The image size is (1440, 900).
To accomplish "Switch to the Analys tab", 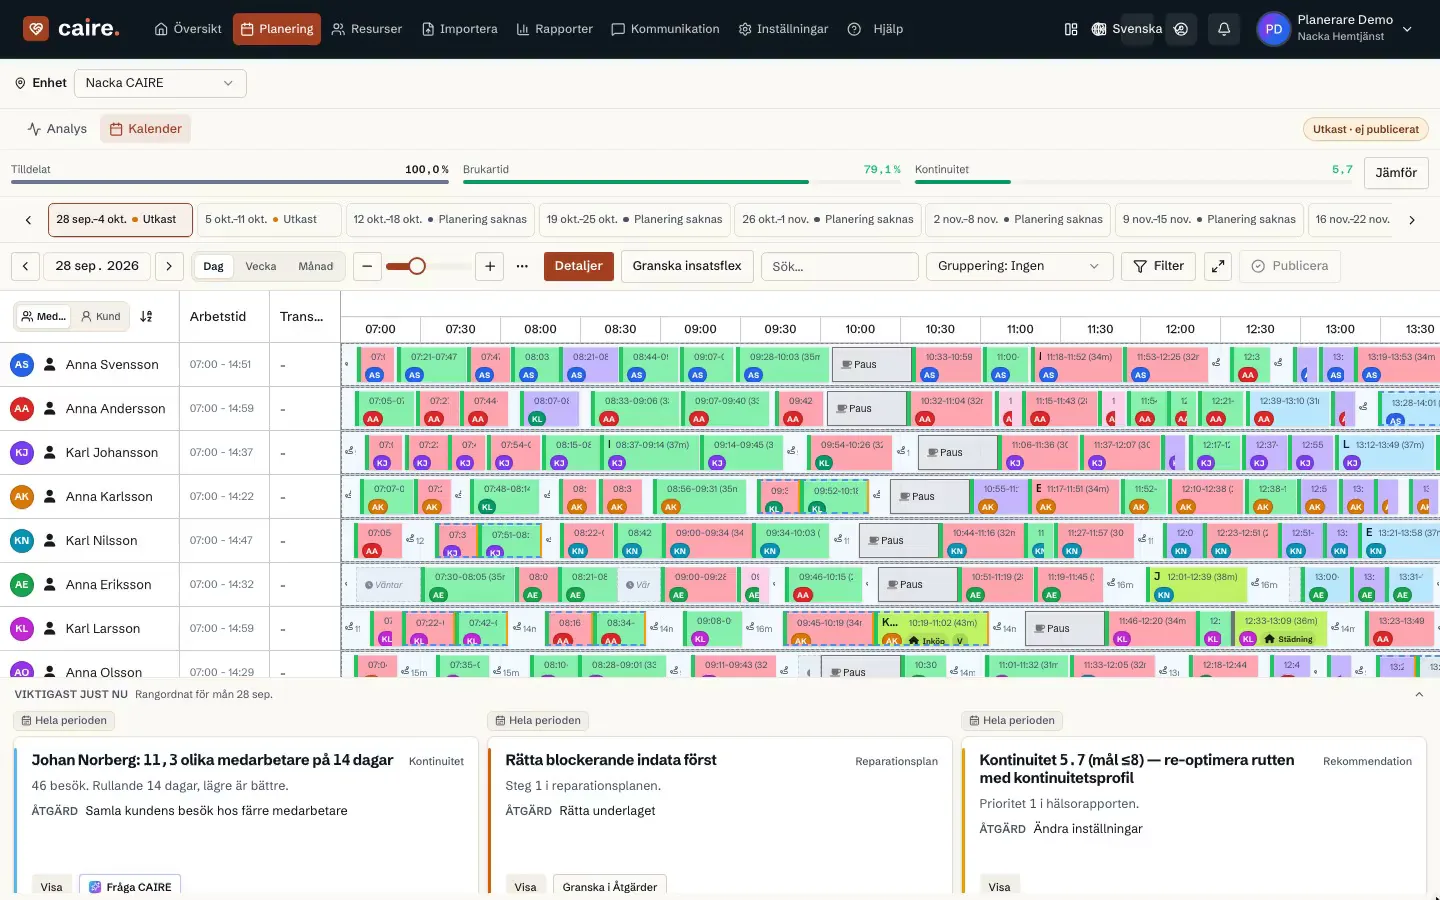I will 57,129.
